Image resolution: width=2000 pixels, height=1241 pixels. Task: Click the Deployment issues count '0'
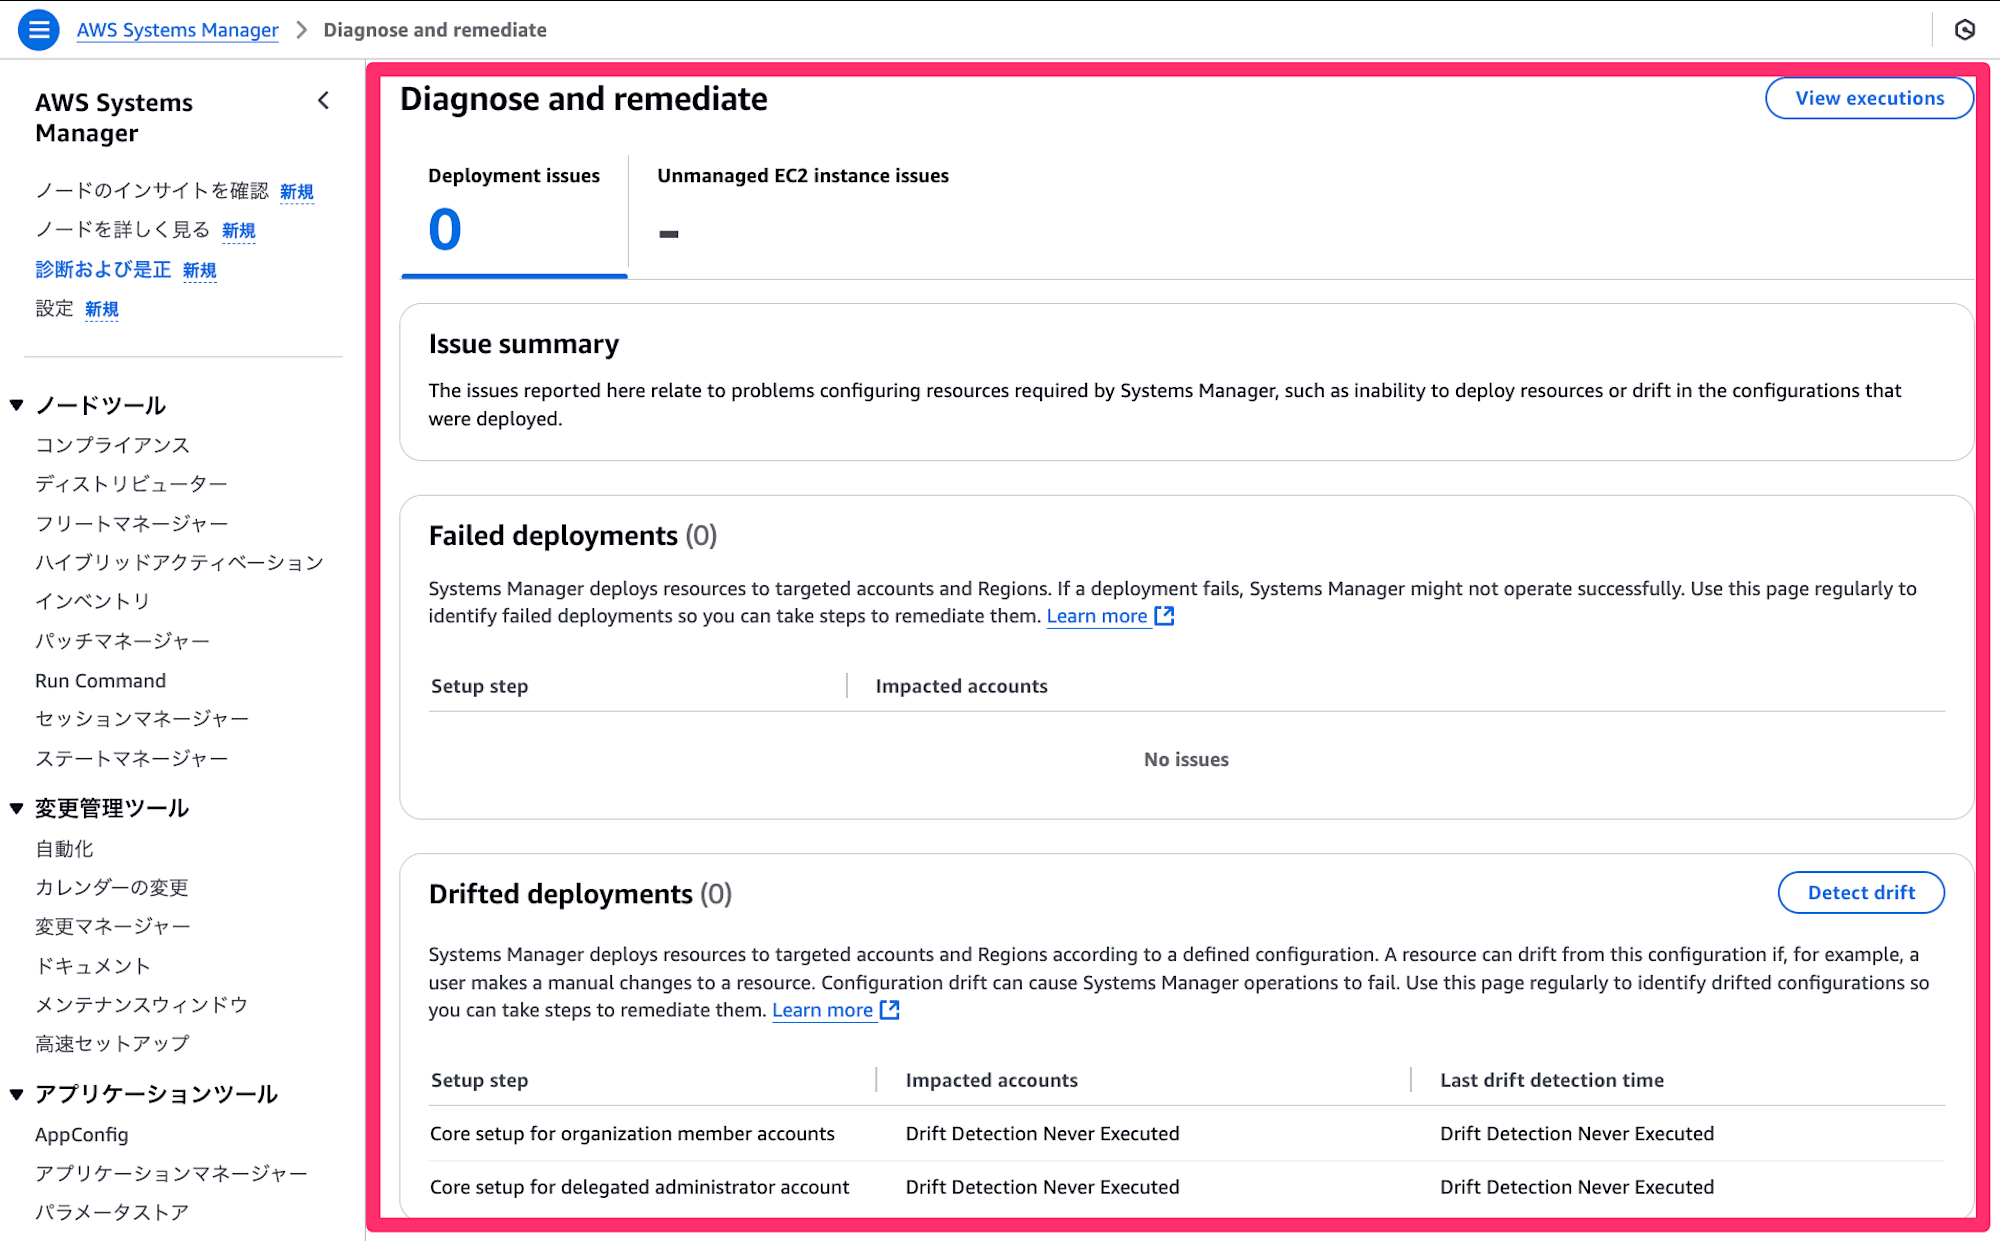[445, 229]
